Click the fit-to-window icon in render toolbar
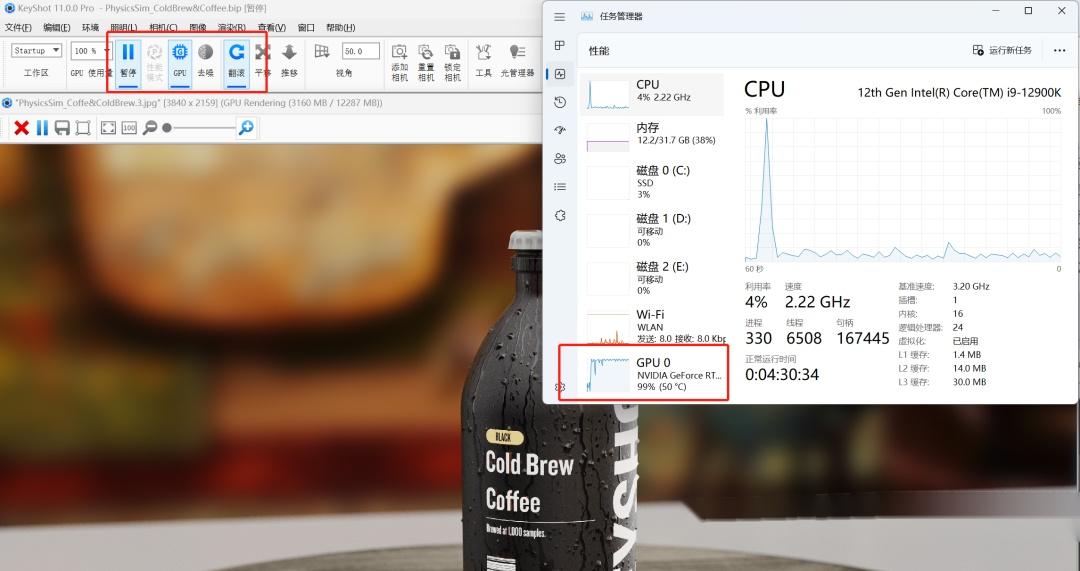This screenshot has height=571, width=1080. (108, 127)
